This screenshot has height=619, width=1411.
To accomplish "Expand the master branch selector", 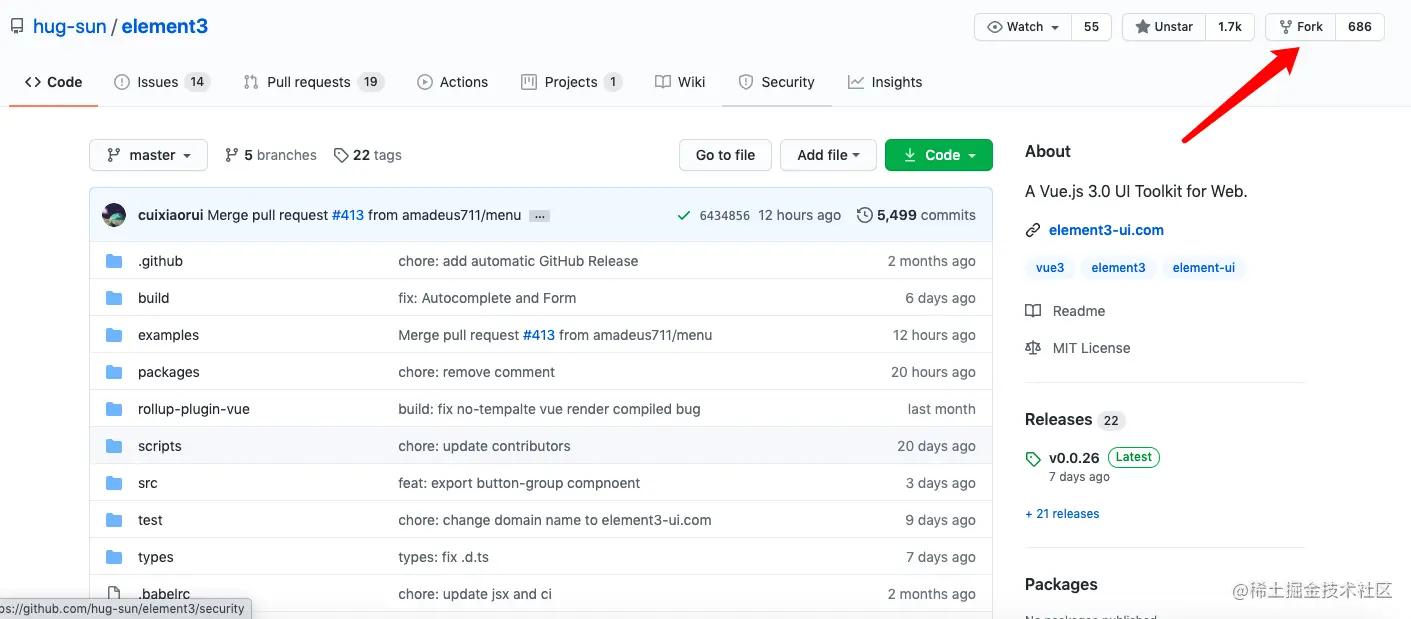I will (x=148, y=155).
